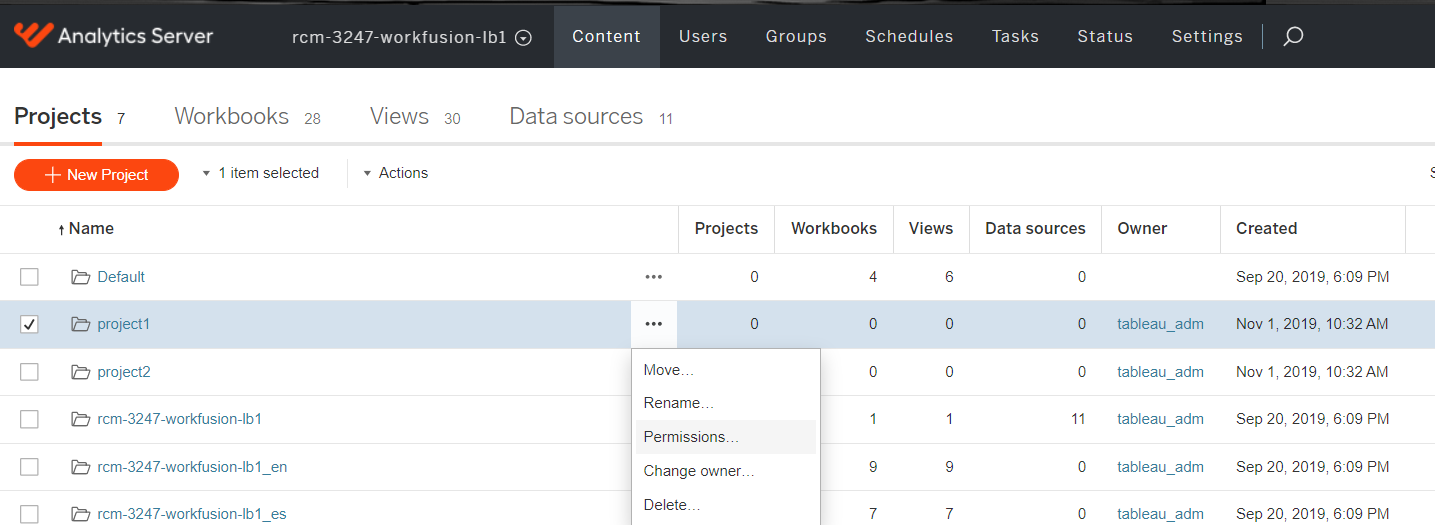Go to the Users tab

[x=703, y=36]
